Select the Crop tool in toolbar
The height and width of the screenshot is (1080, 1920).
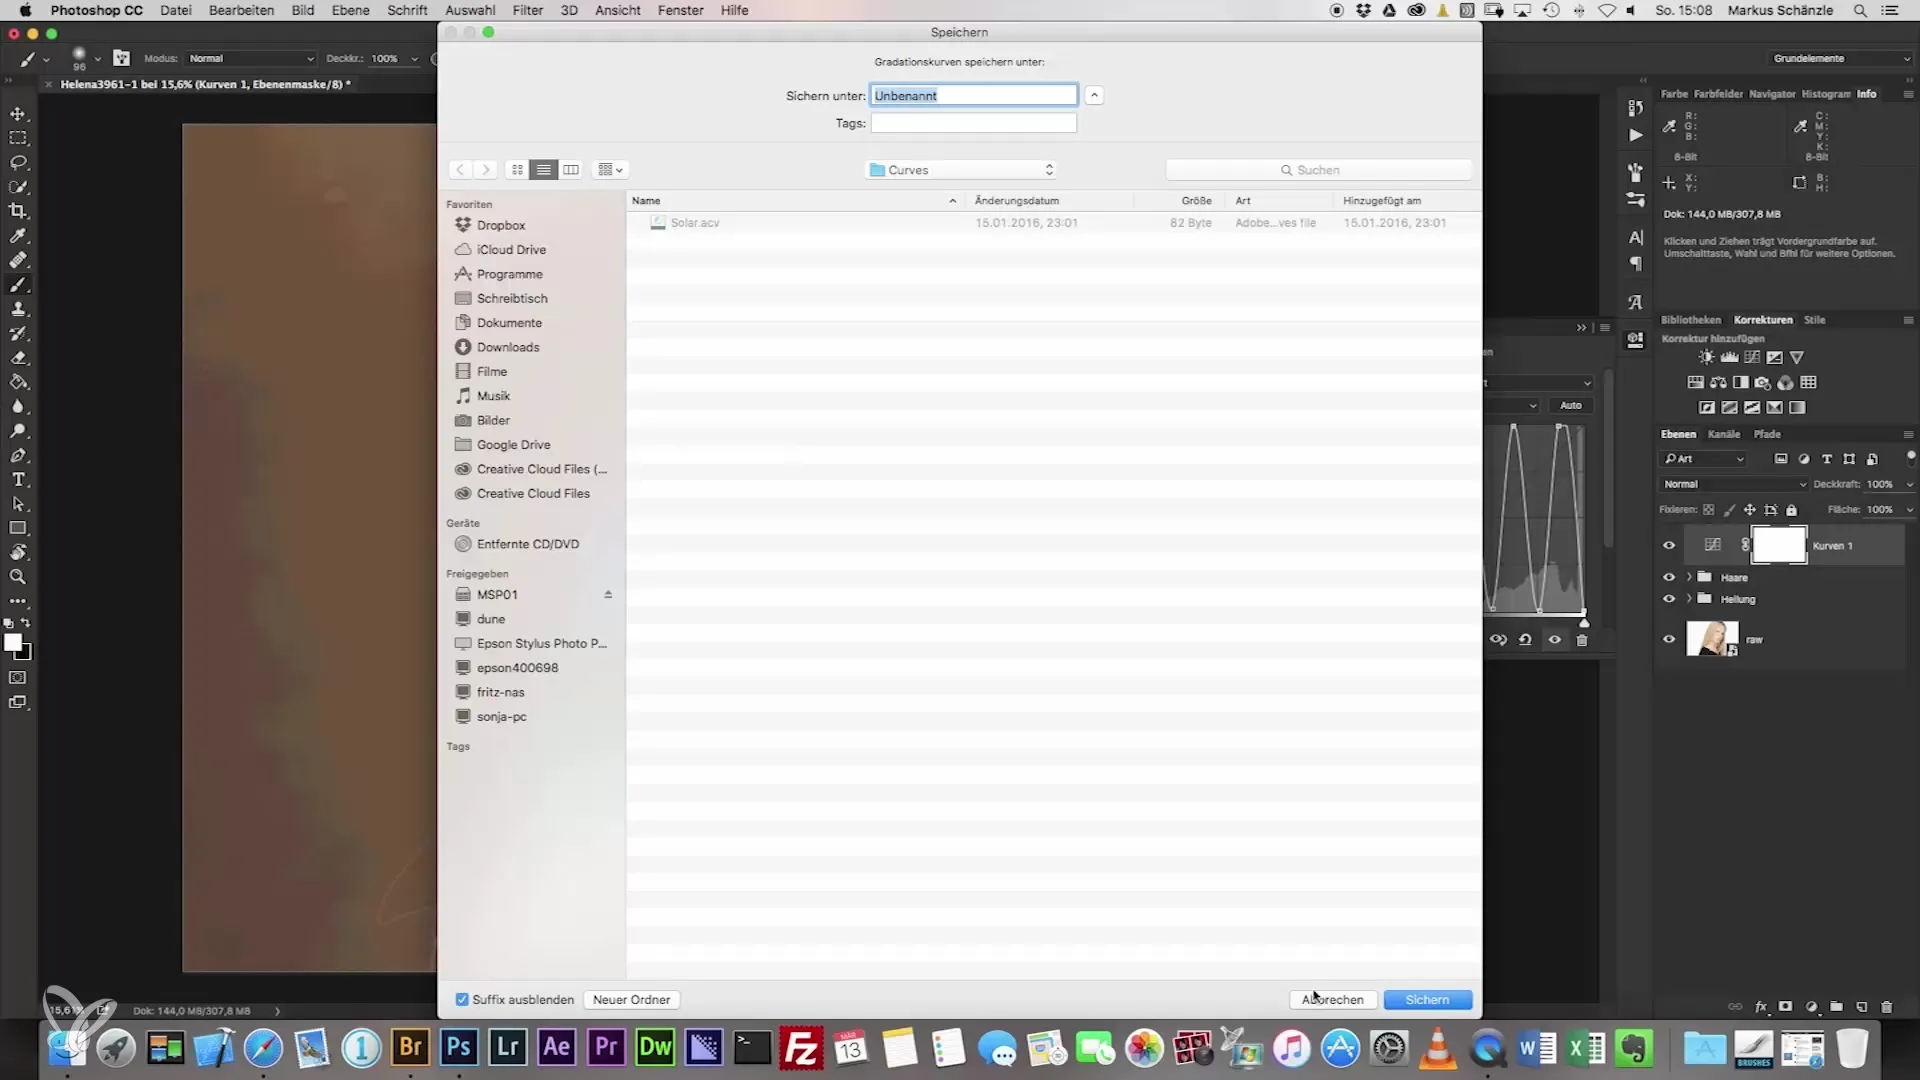pyautogui.click(x=18, y=211)
